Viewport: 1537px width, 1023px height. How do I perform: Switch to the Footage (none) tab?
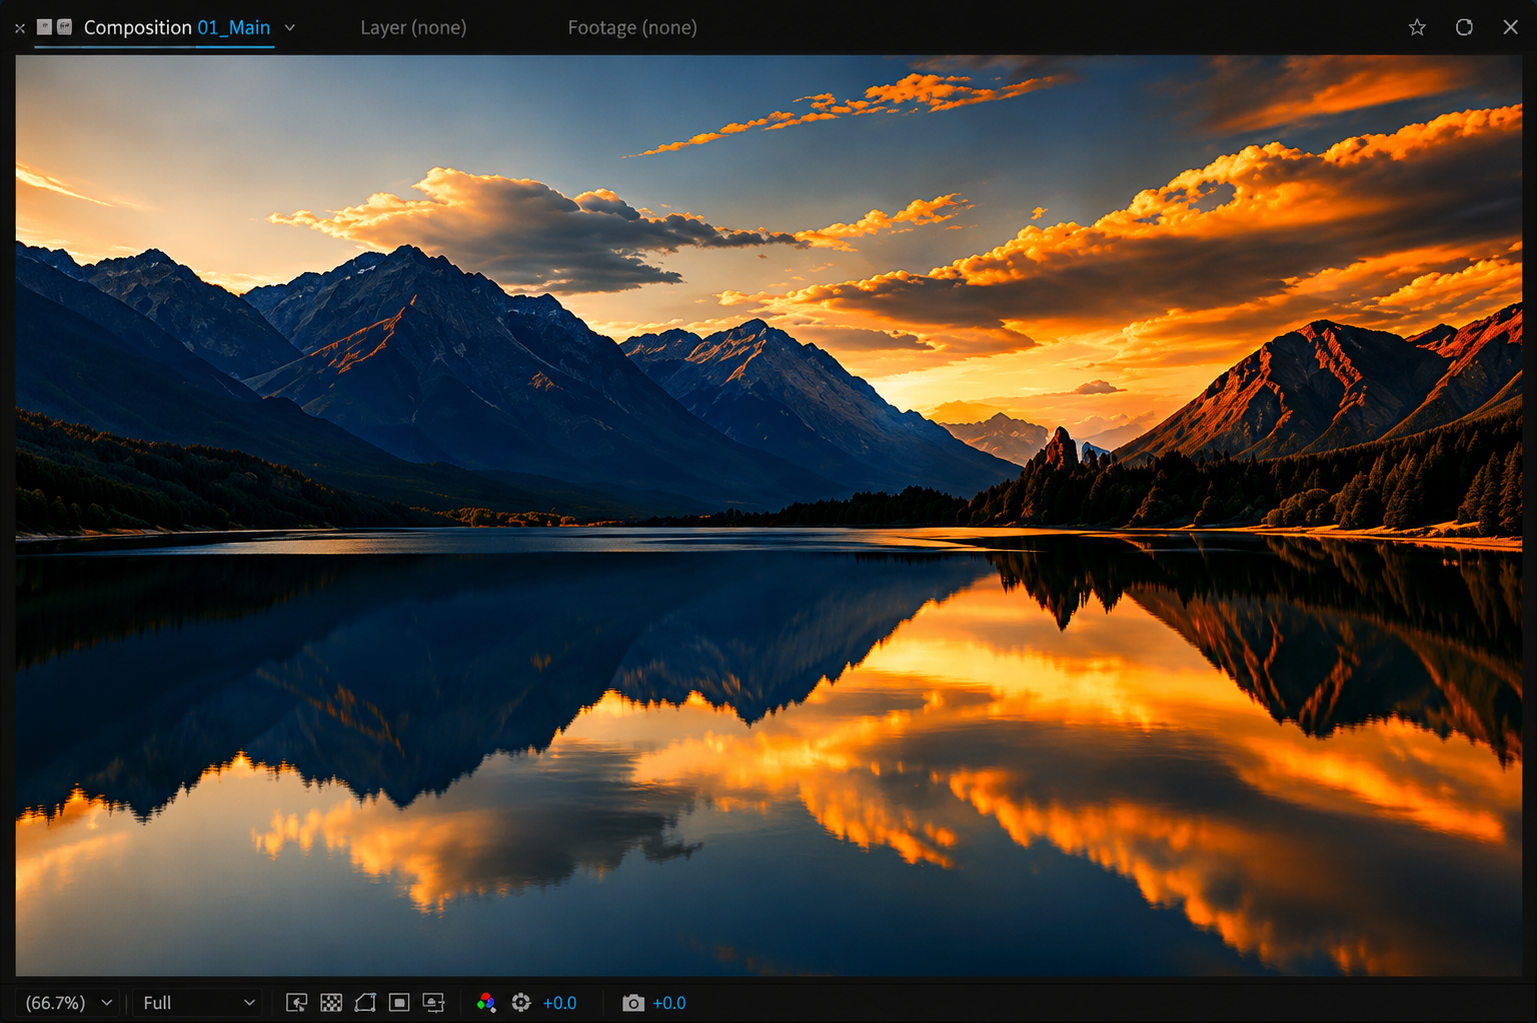632,28
